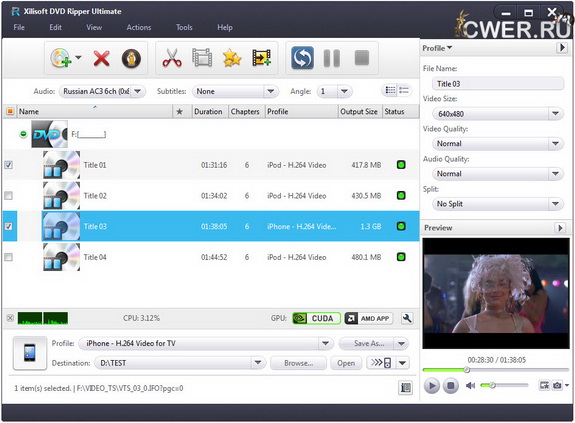Open the filmstrip Edit video tool
575x423 pixels.
202,58
